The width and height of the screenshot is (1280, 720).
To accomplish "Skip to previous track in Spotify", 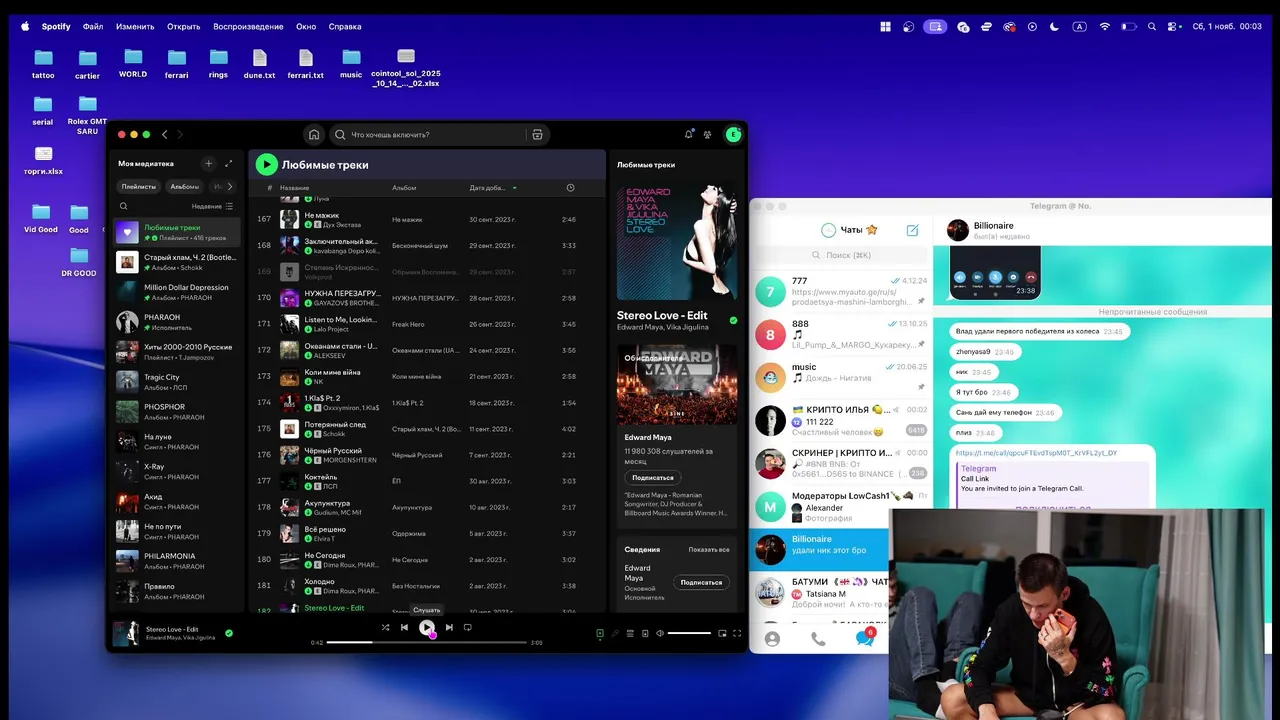I will click(404, 627).
